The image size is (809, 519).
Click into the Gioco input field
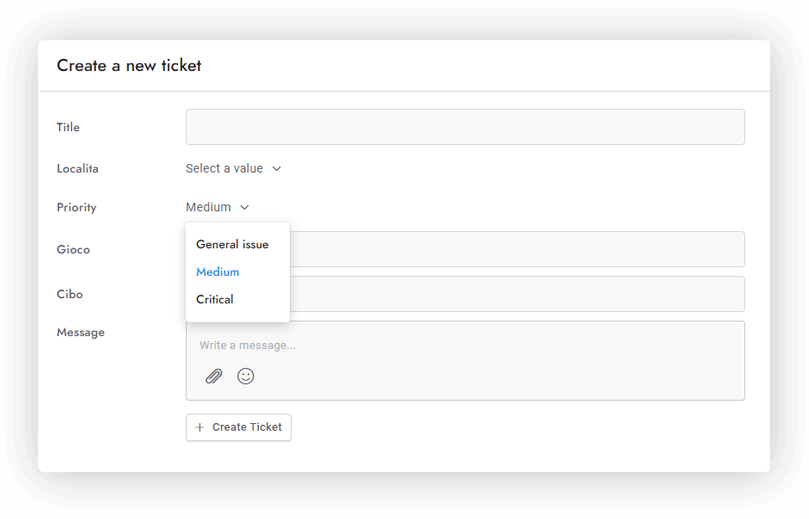[x=515, y=249]
